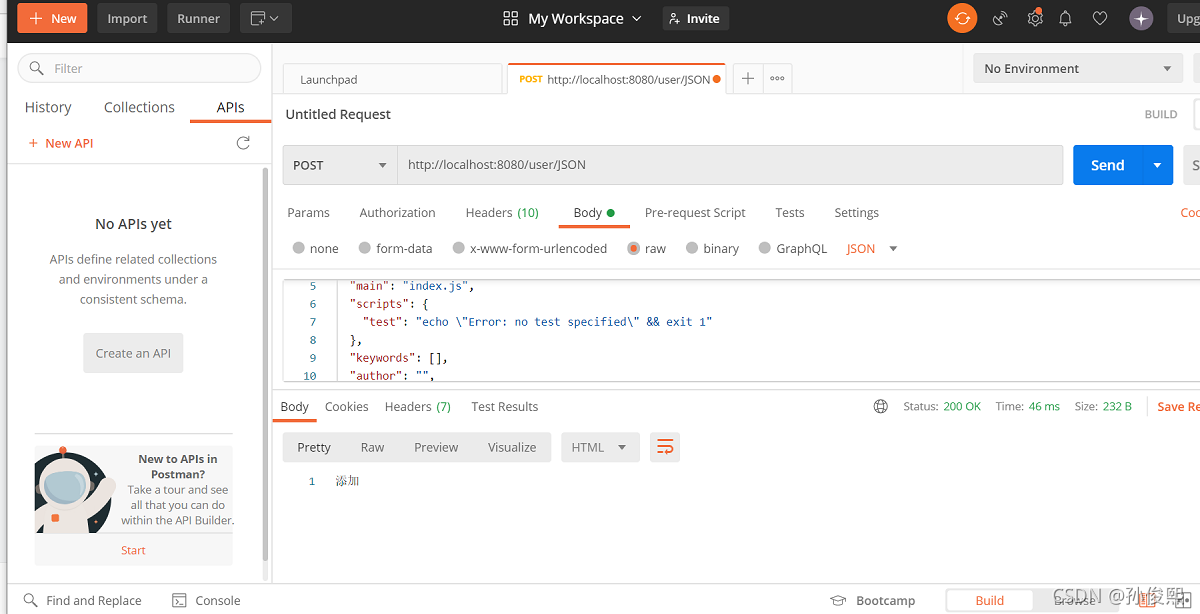Open the satellite capture requests icon
Screen dimensions: 1200x614
[x=999, y=18]
